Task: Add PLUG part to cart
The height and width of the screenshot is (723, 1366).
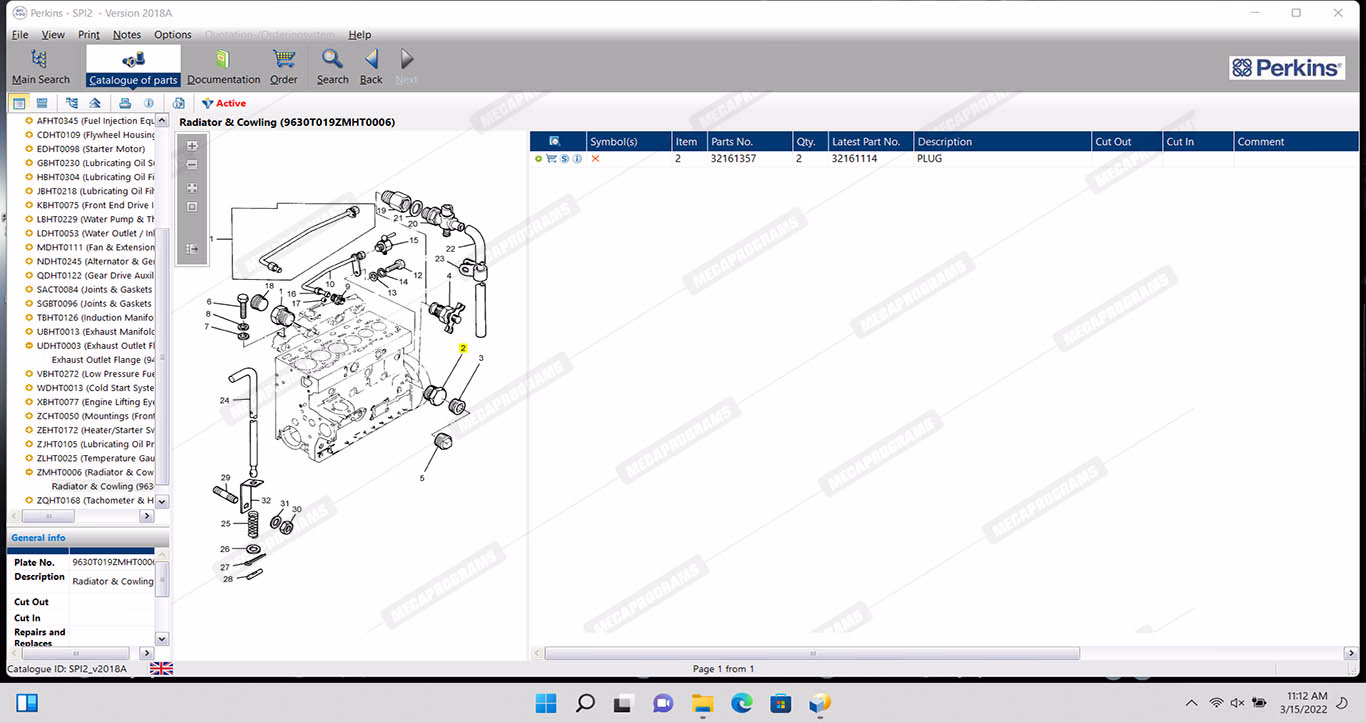Action: [551, 159]
